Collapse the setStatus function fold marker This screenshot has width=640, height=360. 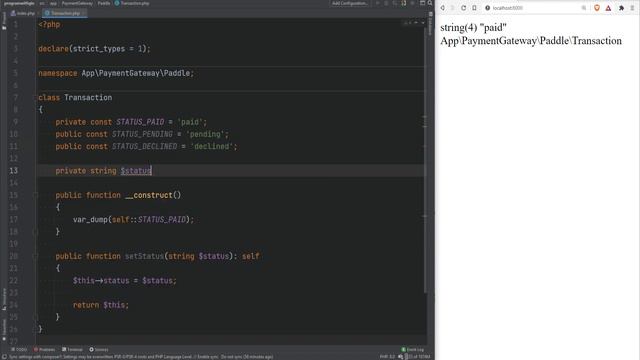click(x=36, y=256)
